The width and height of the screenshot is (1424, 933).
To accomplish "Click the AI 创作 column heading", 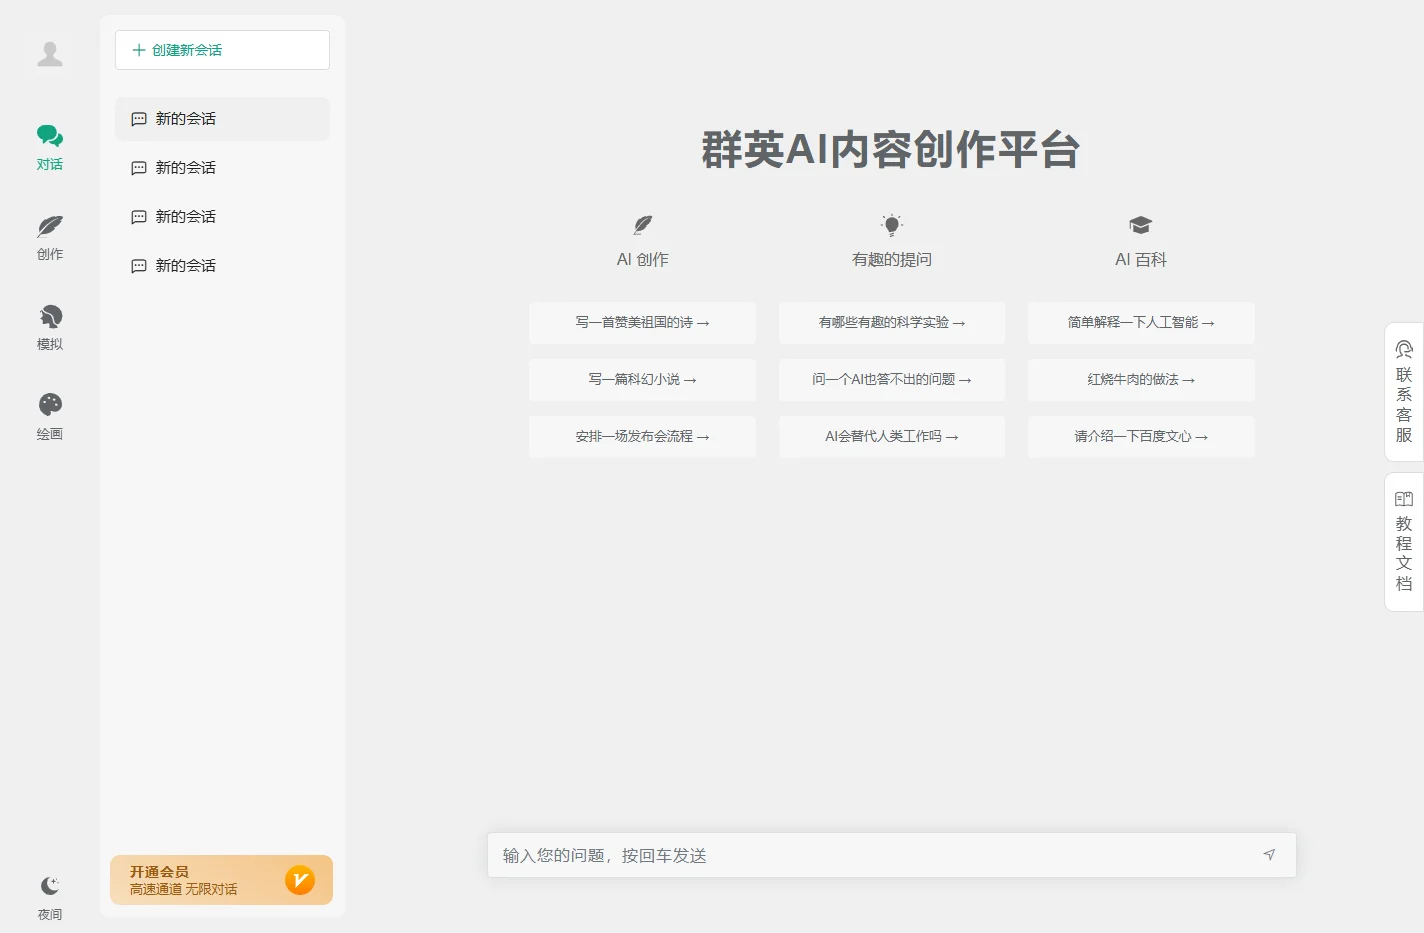I will 643,260.
